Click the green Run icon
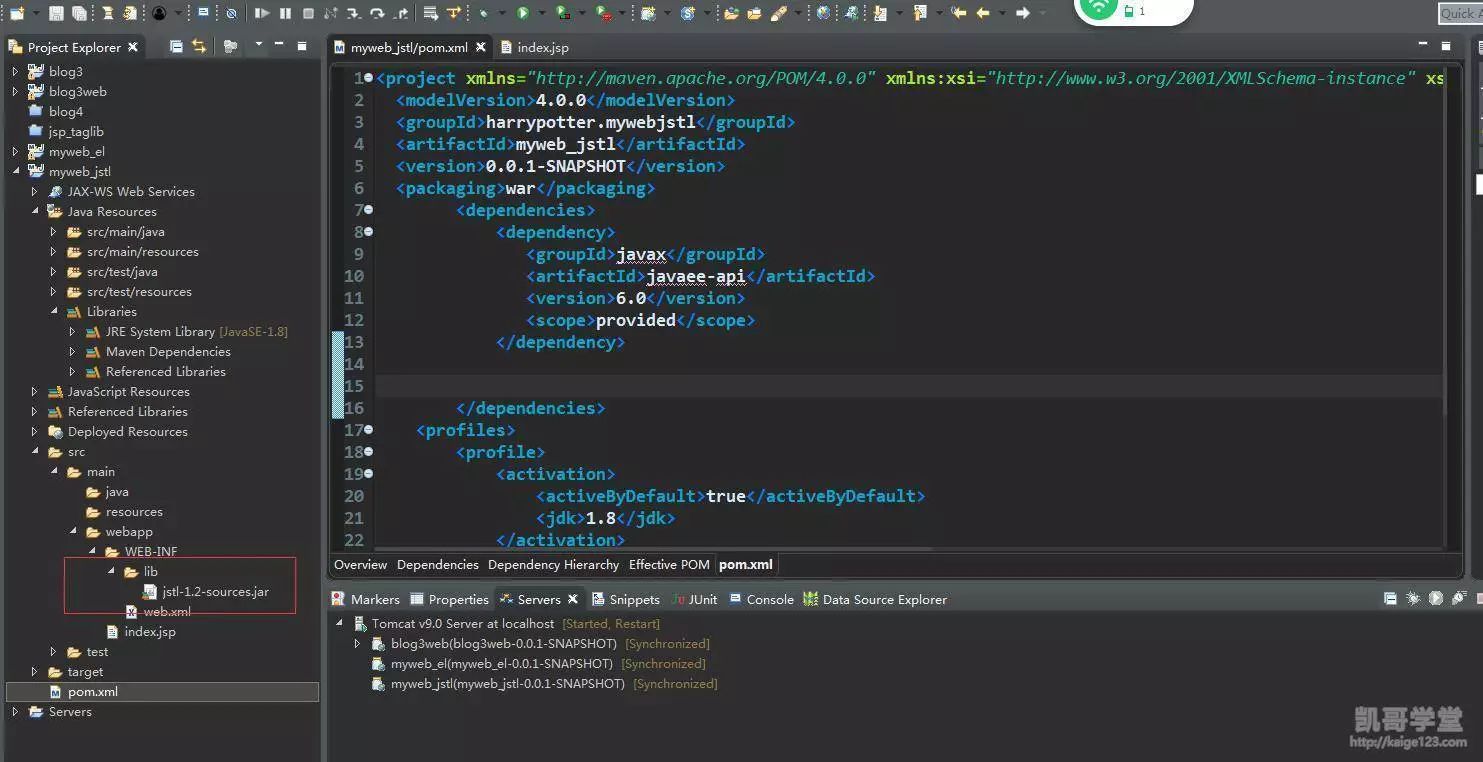The image size is (1483, 762). point(522,13)
